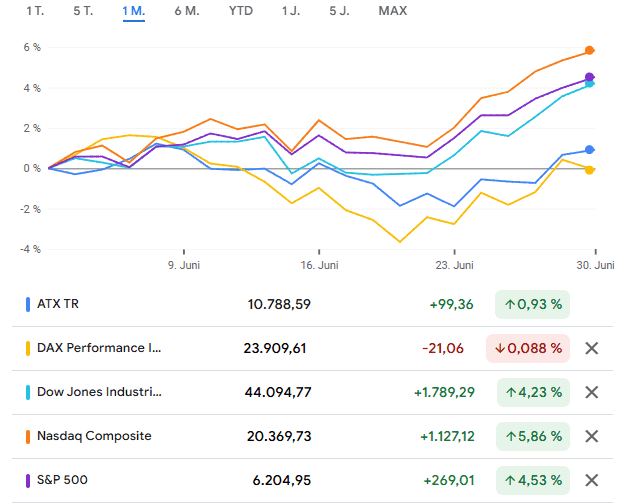The image size is (618, 504).
Task: Click the purple S&P 500 endpoint dot
Action: [x=589, y=77]
